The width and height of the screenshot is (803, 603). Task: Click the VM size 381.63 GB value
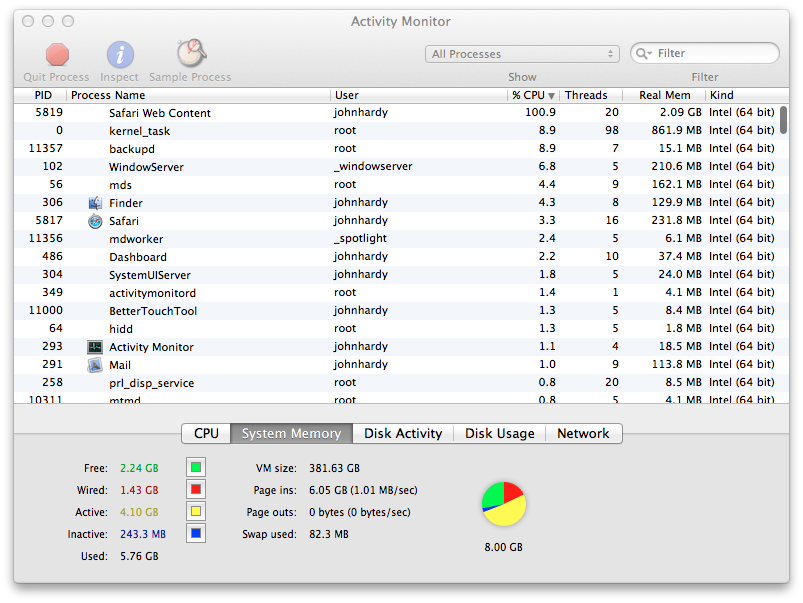[334, 468]
